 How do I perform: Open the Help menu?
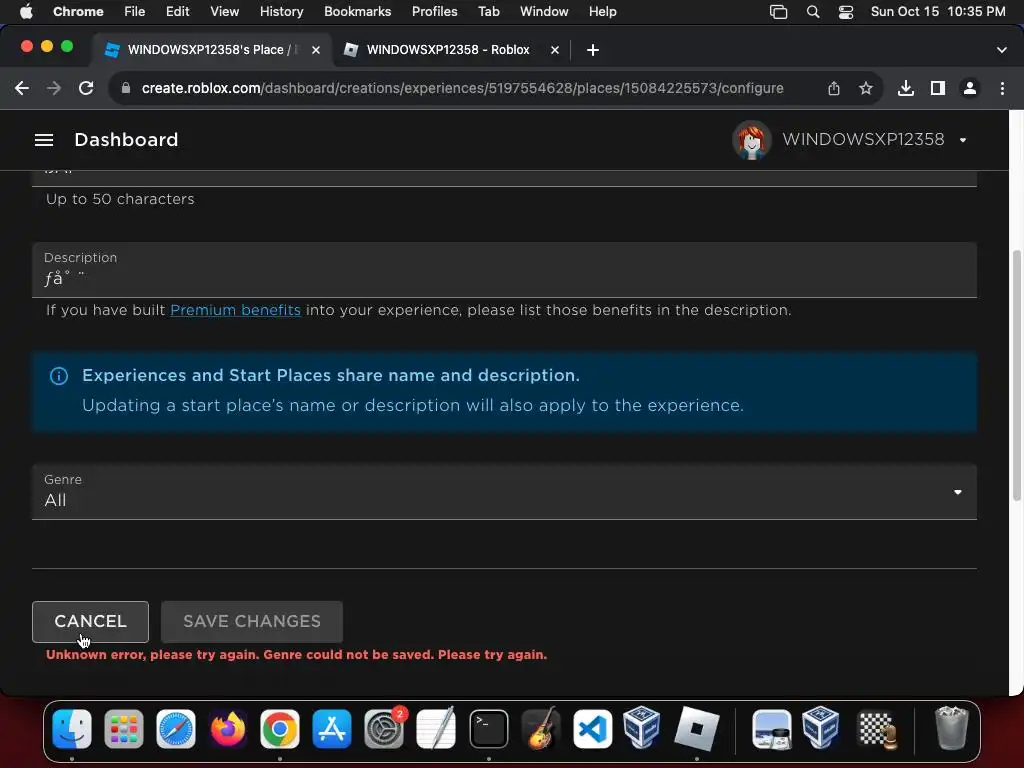pos(602,12)
